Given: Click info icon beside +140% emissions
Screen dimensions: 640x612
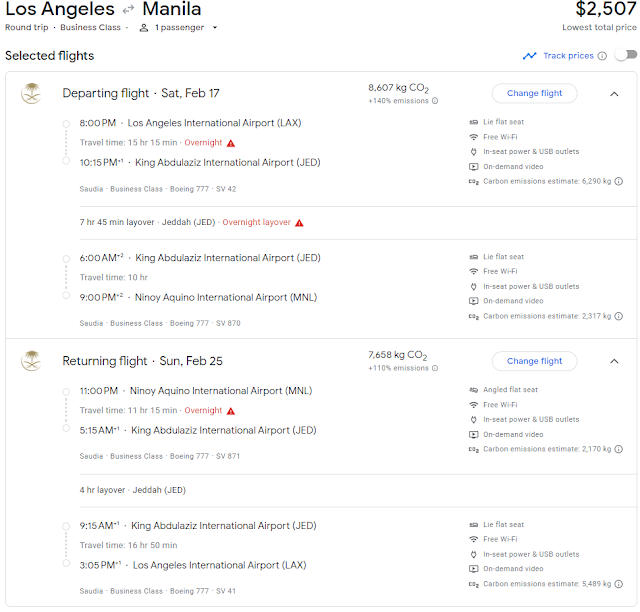Looking at the screenshot, I should (x=436, y=102).
